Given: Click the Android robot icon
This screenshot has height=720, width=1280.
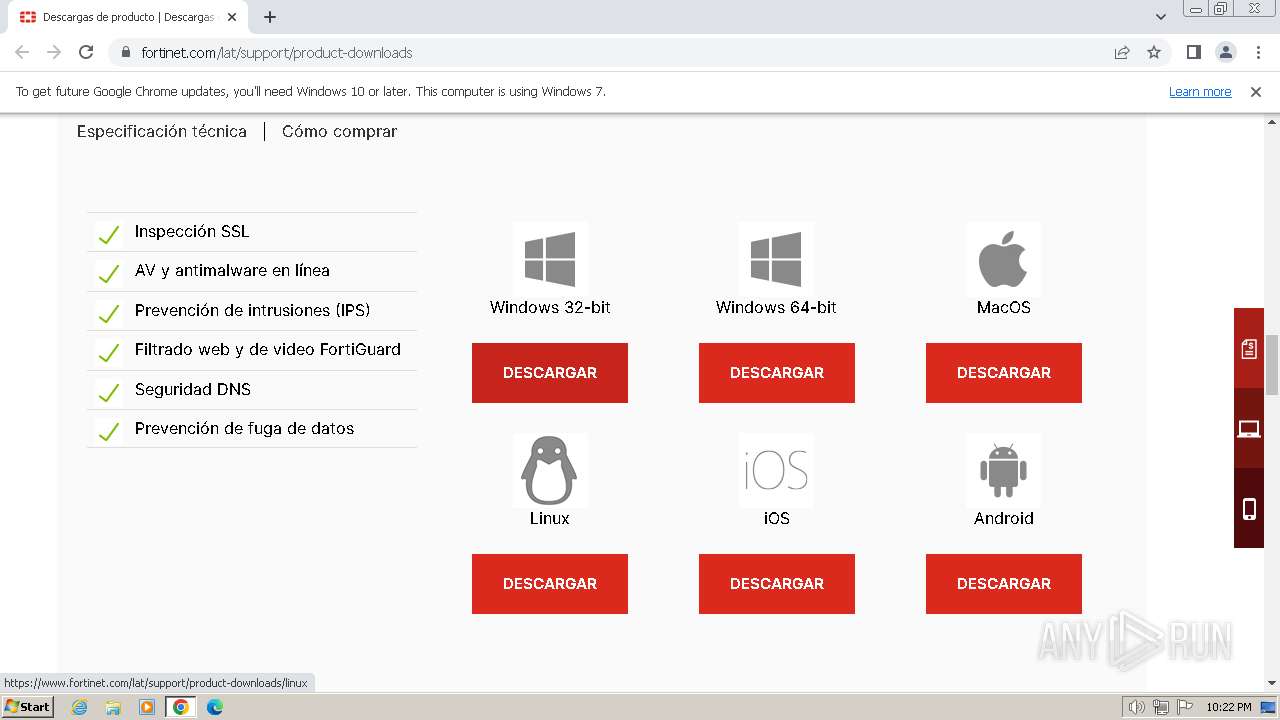Looking at the screenshot, I should pyautogui.click(x=1003, y=470).
